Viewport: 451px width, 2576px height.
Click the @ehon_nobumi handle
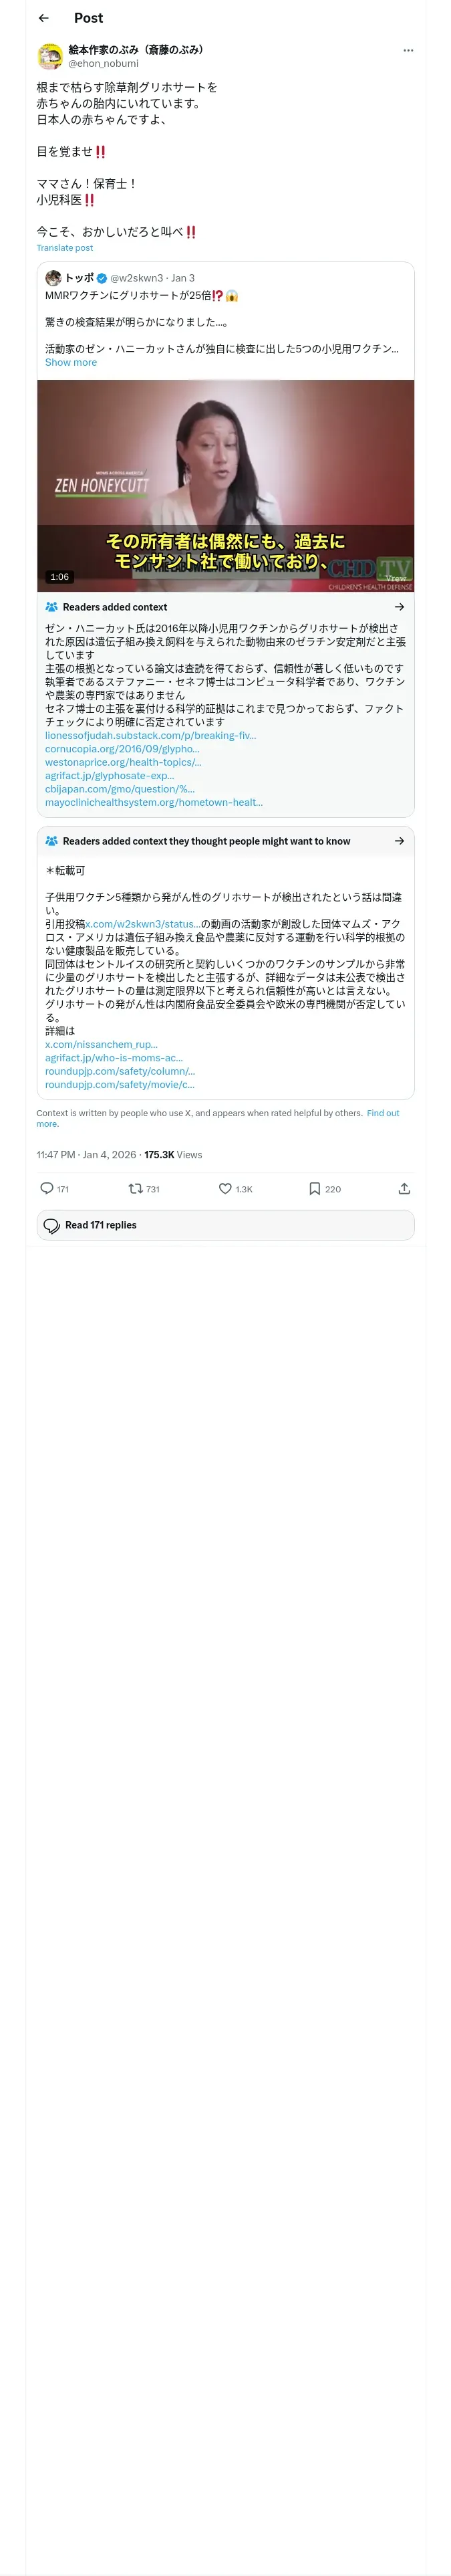[x=103, y=63]
